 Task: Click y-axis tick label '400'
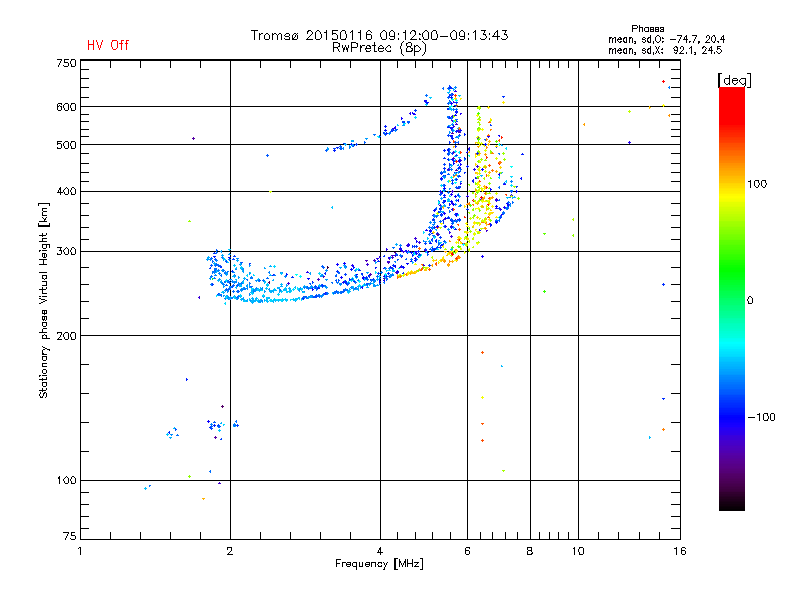point(66,192)
